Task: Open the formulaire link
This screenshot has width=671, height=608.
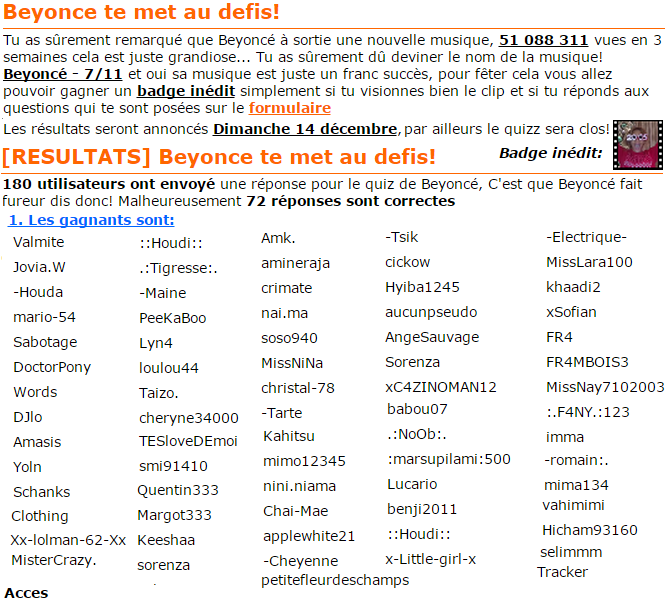Action: 290,108
